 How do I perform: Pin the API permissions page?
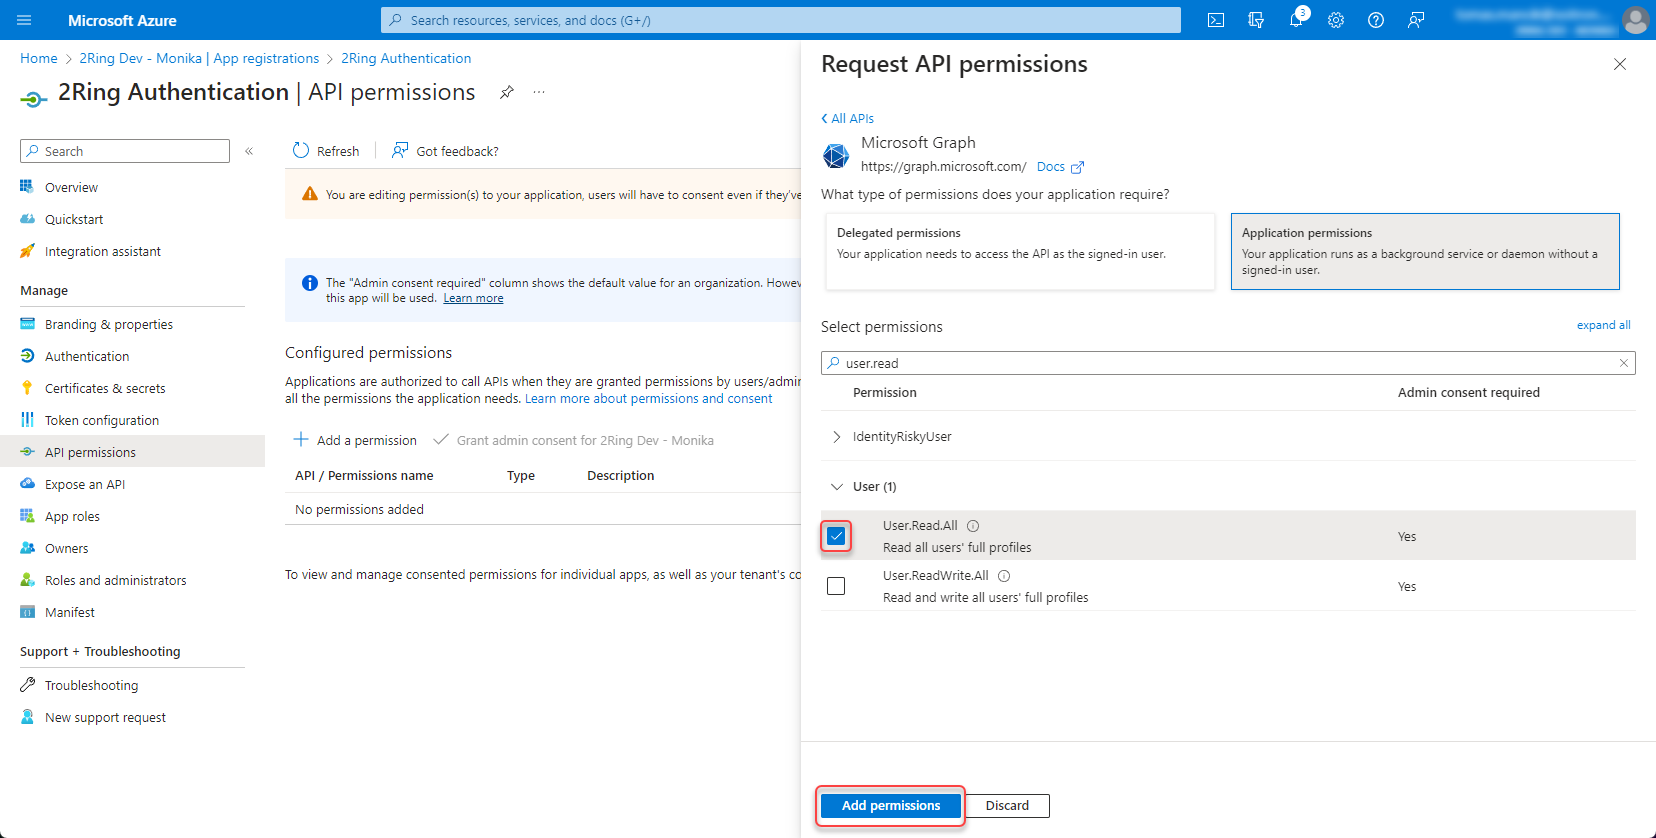coord(507,92)
